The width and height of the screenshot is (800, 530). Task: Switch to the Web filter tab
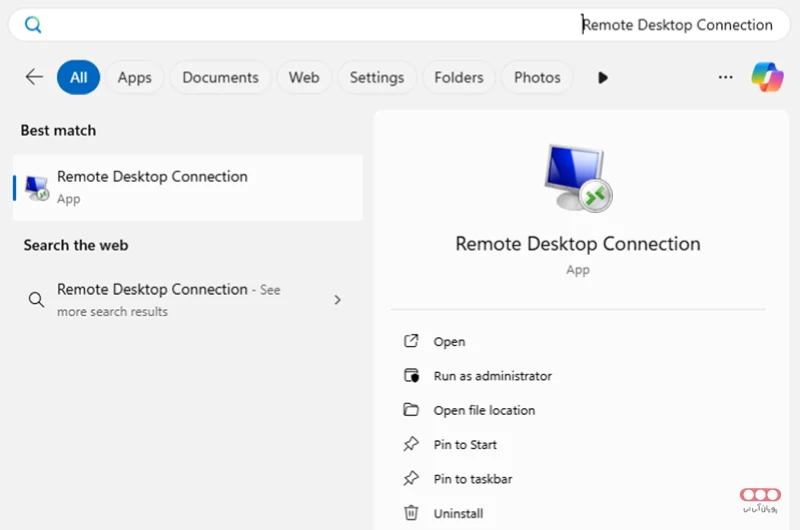point(304,77)
